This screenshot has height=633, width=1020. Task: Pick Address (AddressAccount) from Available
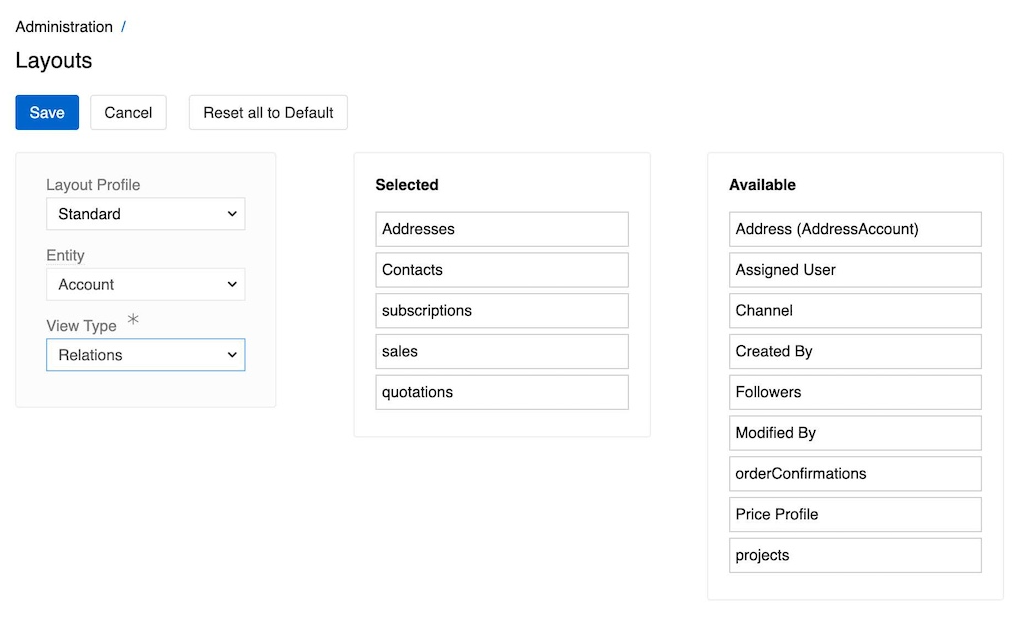[x=855, y=229]
